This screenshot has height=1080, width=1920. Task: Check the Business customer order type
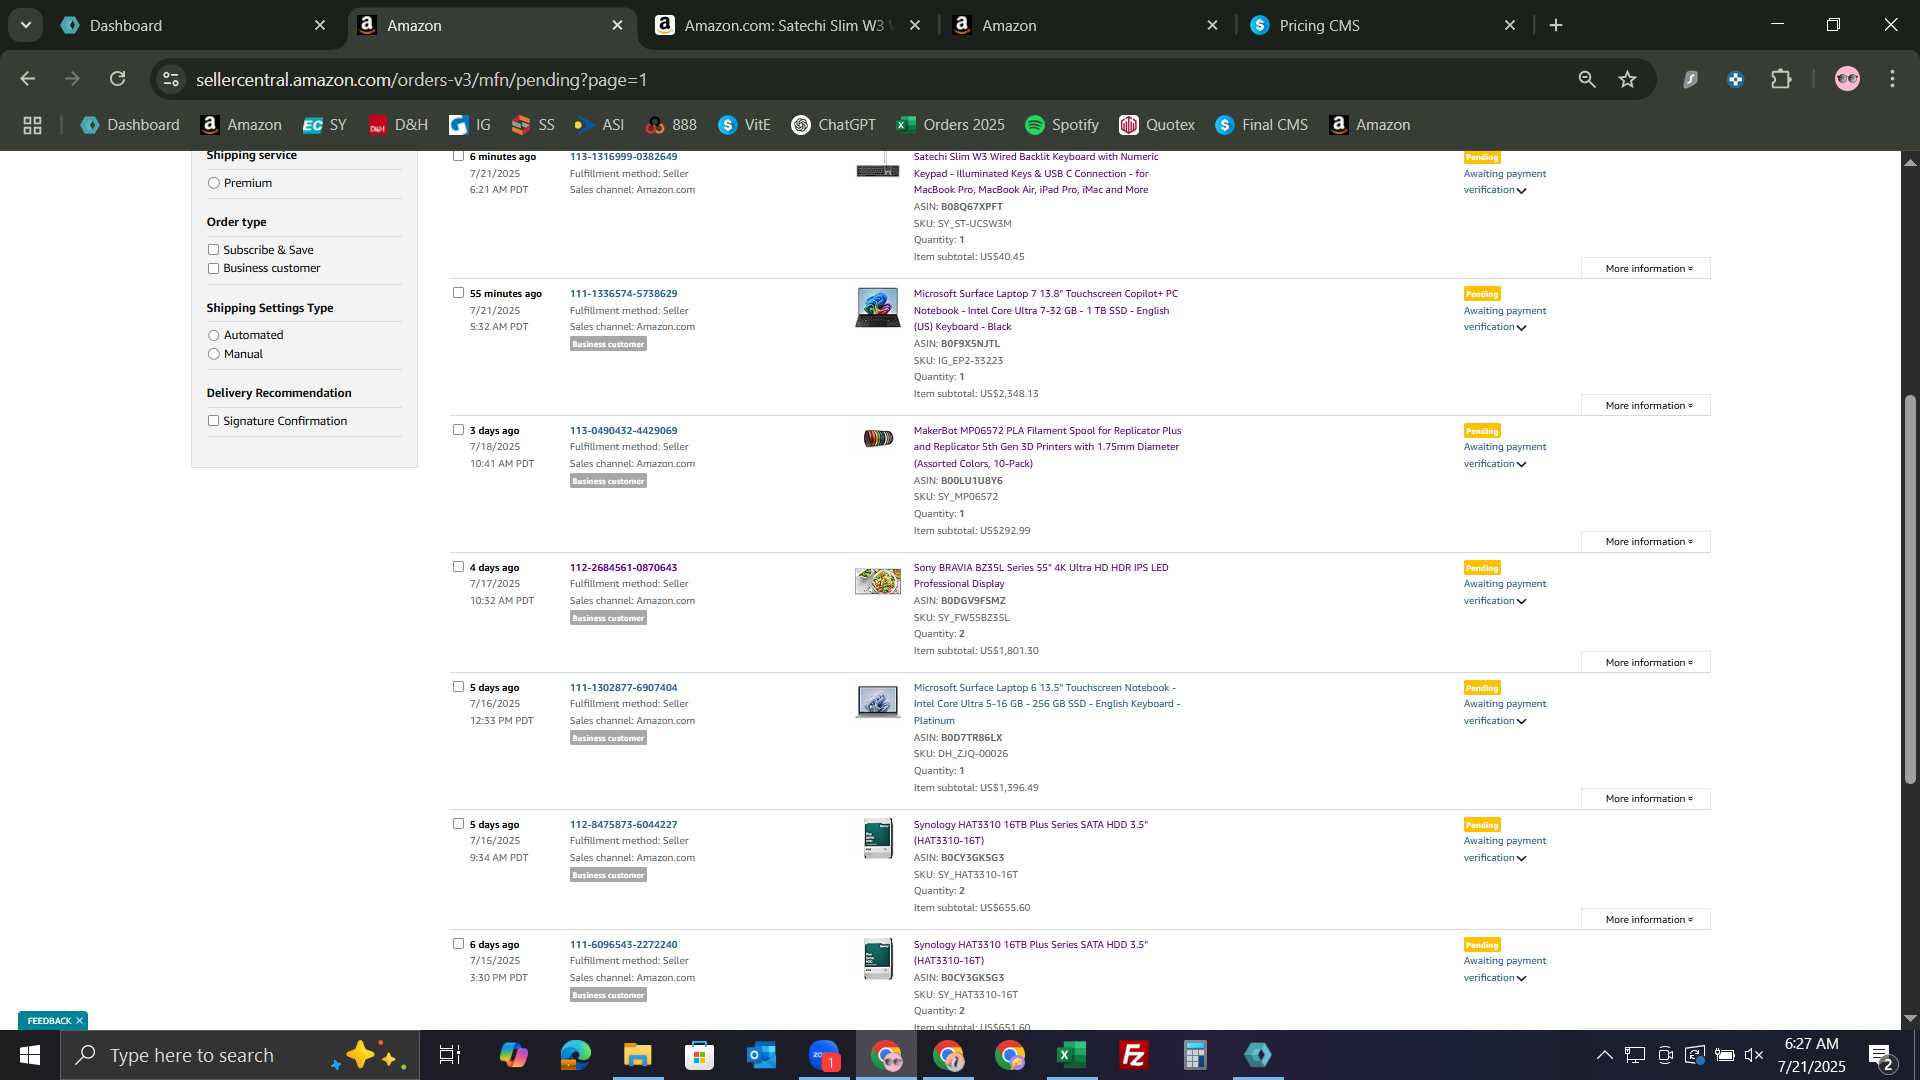213,268
